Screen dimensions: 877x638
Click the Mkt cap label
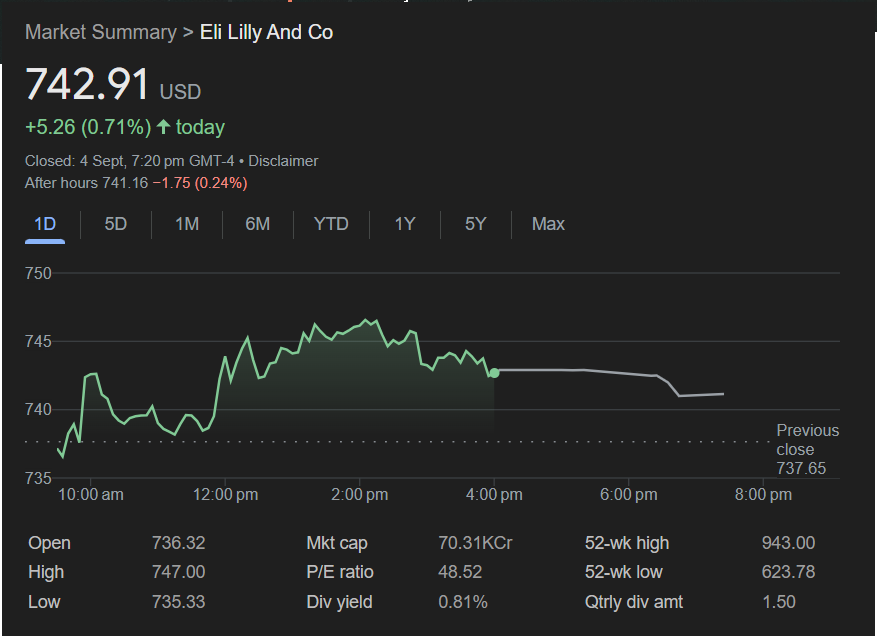pos(337,543)
